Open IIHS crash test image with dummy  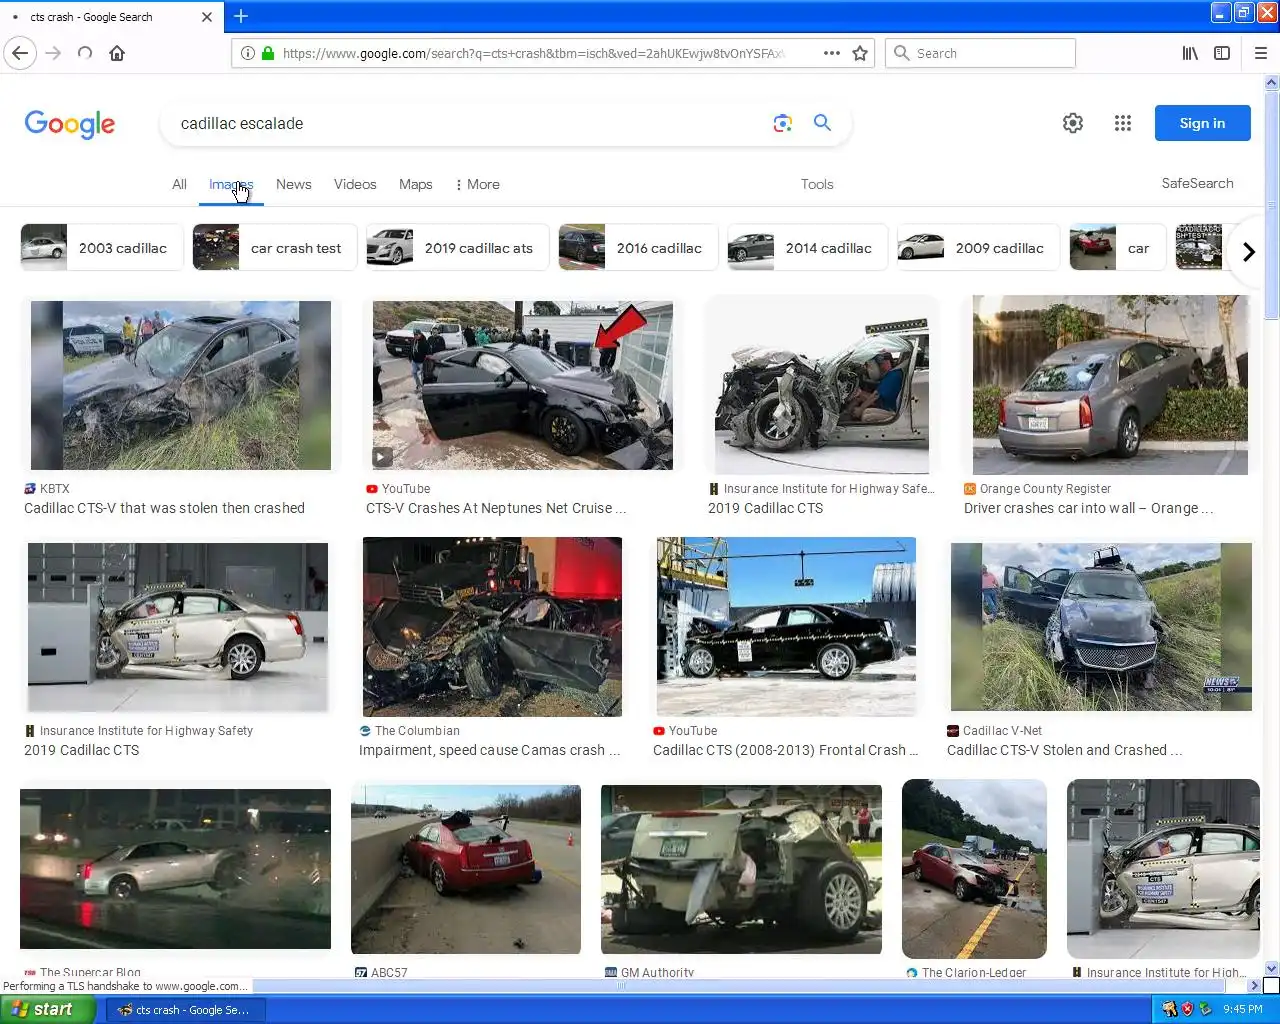pos(822,385)
